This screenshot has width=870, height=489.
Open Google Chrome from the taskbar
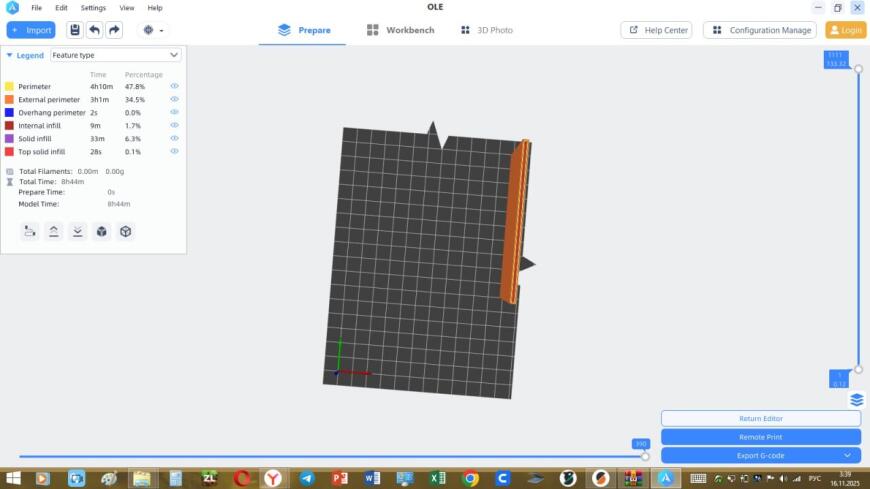point(471,478)
